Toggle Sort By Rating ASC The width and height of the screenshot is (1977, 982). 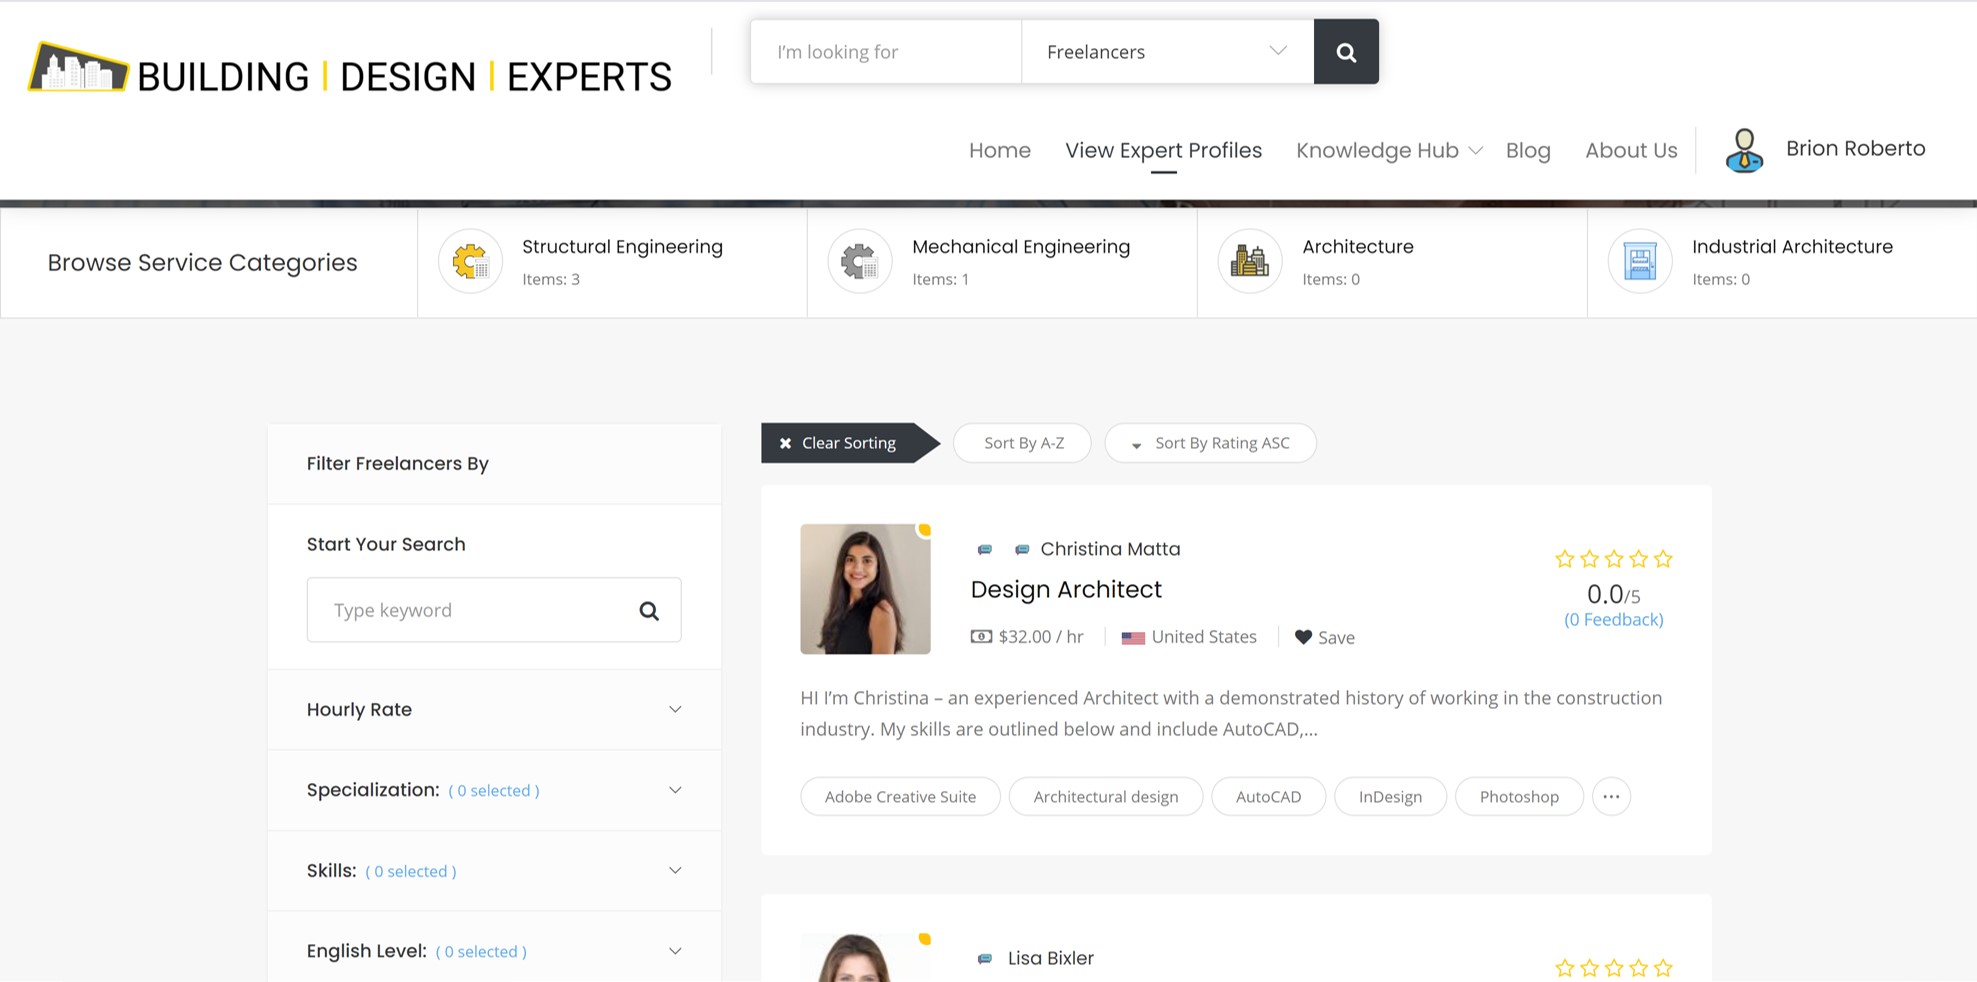1210,443
